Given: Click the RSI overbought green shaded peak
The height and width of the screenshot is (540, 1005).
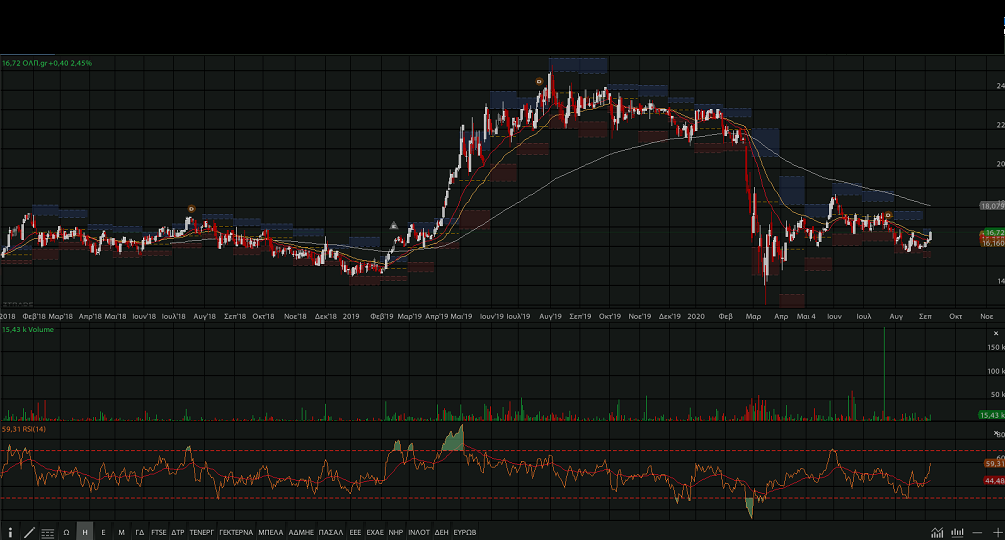Looking at the screenshot, I should [x=454, y=438].
